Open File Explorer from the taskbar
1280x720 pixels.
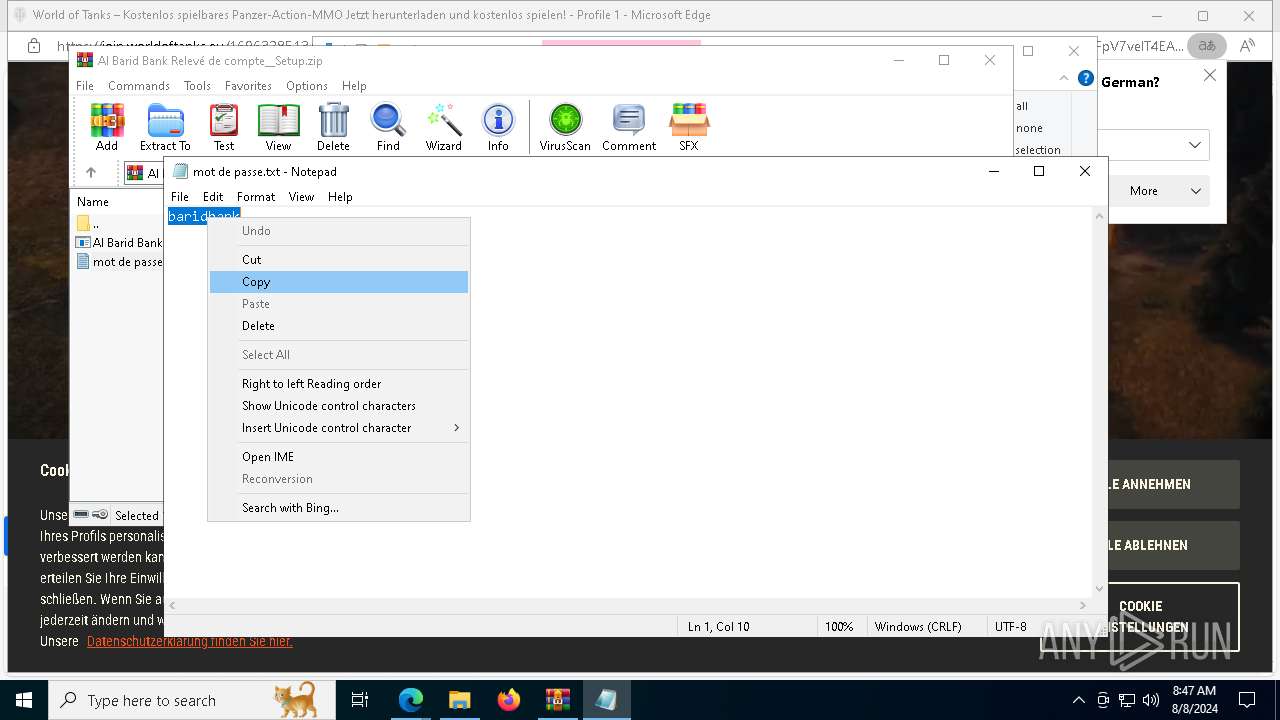coord(459,700)
